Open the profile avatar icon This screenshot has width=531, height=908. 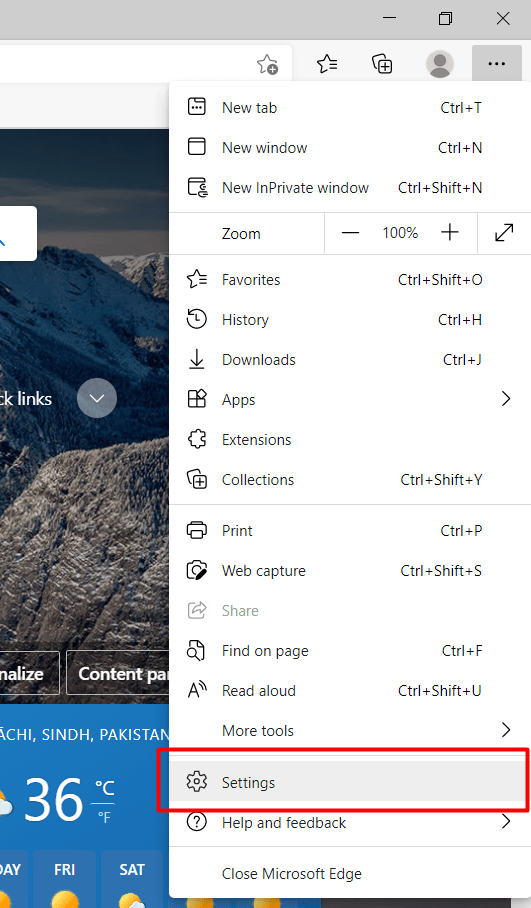coord(440,64)
